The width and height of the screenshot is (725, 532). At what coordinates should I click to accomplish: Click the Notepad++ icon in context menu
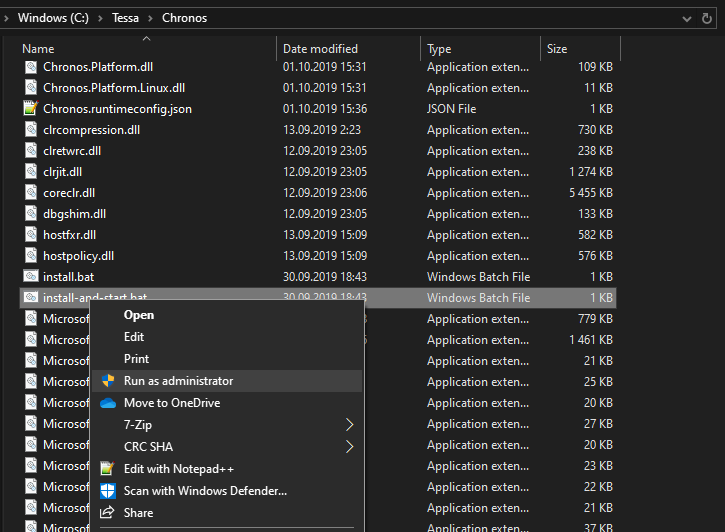[108, 469]
